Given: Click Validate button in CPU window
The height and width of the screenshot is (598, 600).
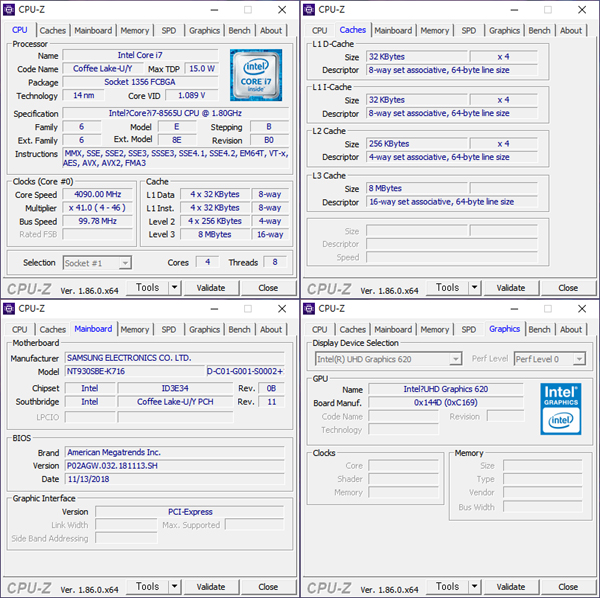Looking at the screenshot, I should pyautogui.click(x=211, y=288).
